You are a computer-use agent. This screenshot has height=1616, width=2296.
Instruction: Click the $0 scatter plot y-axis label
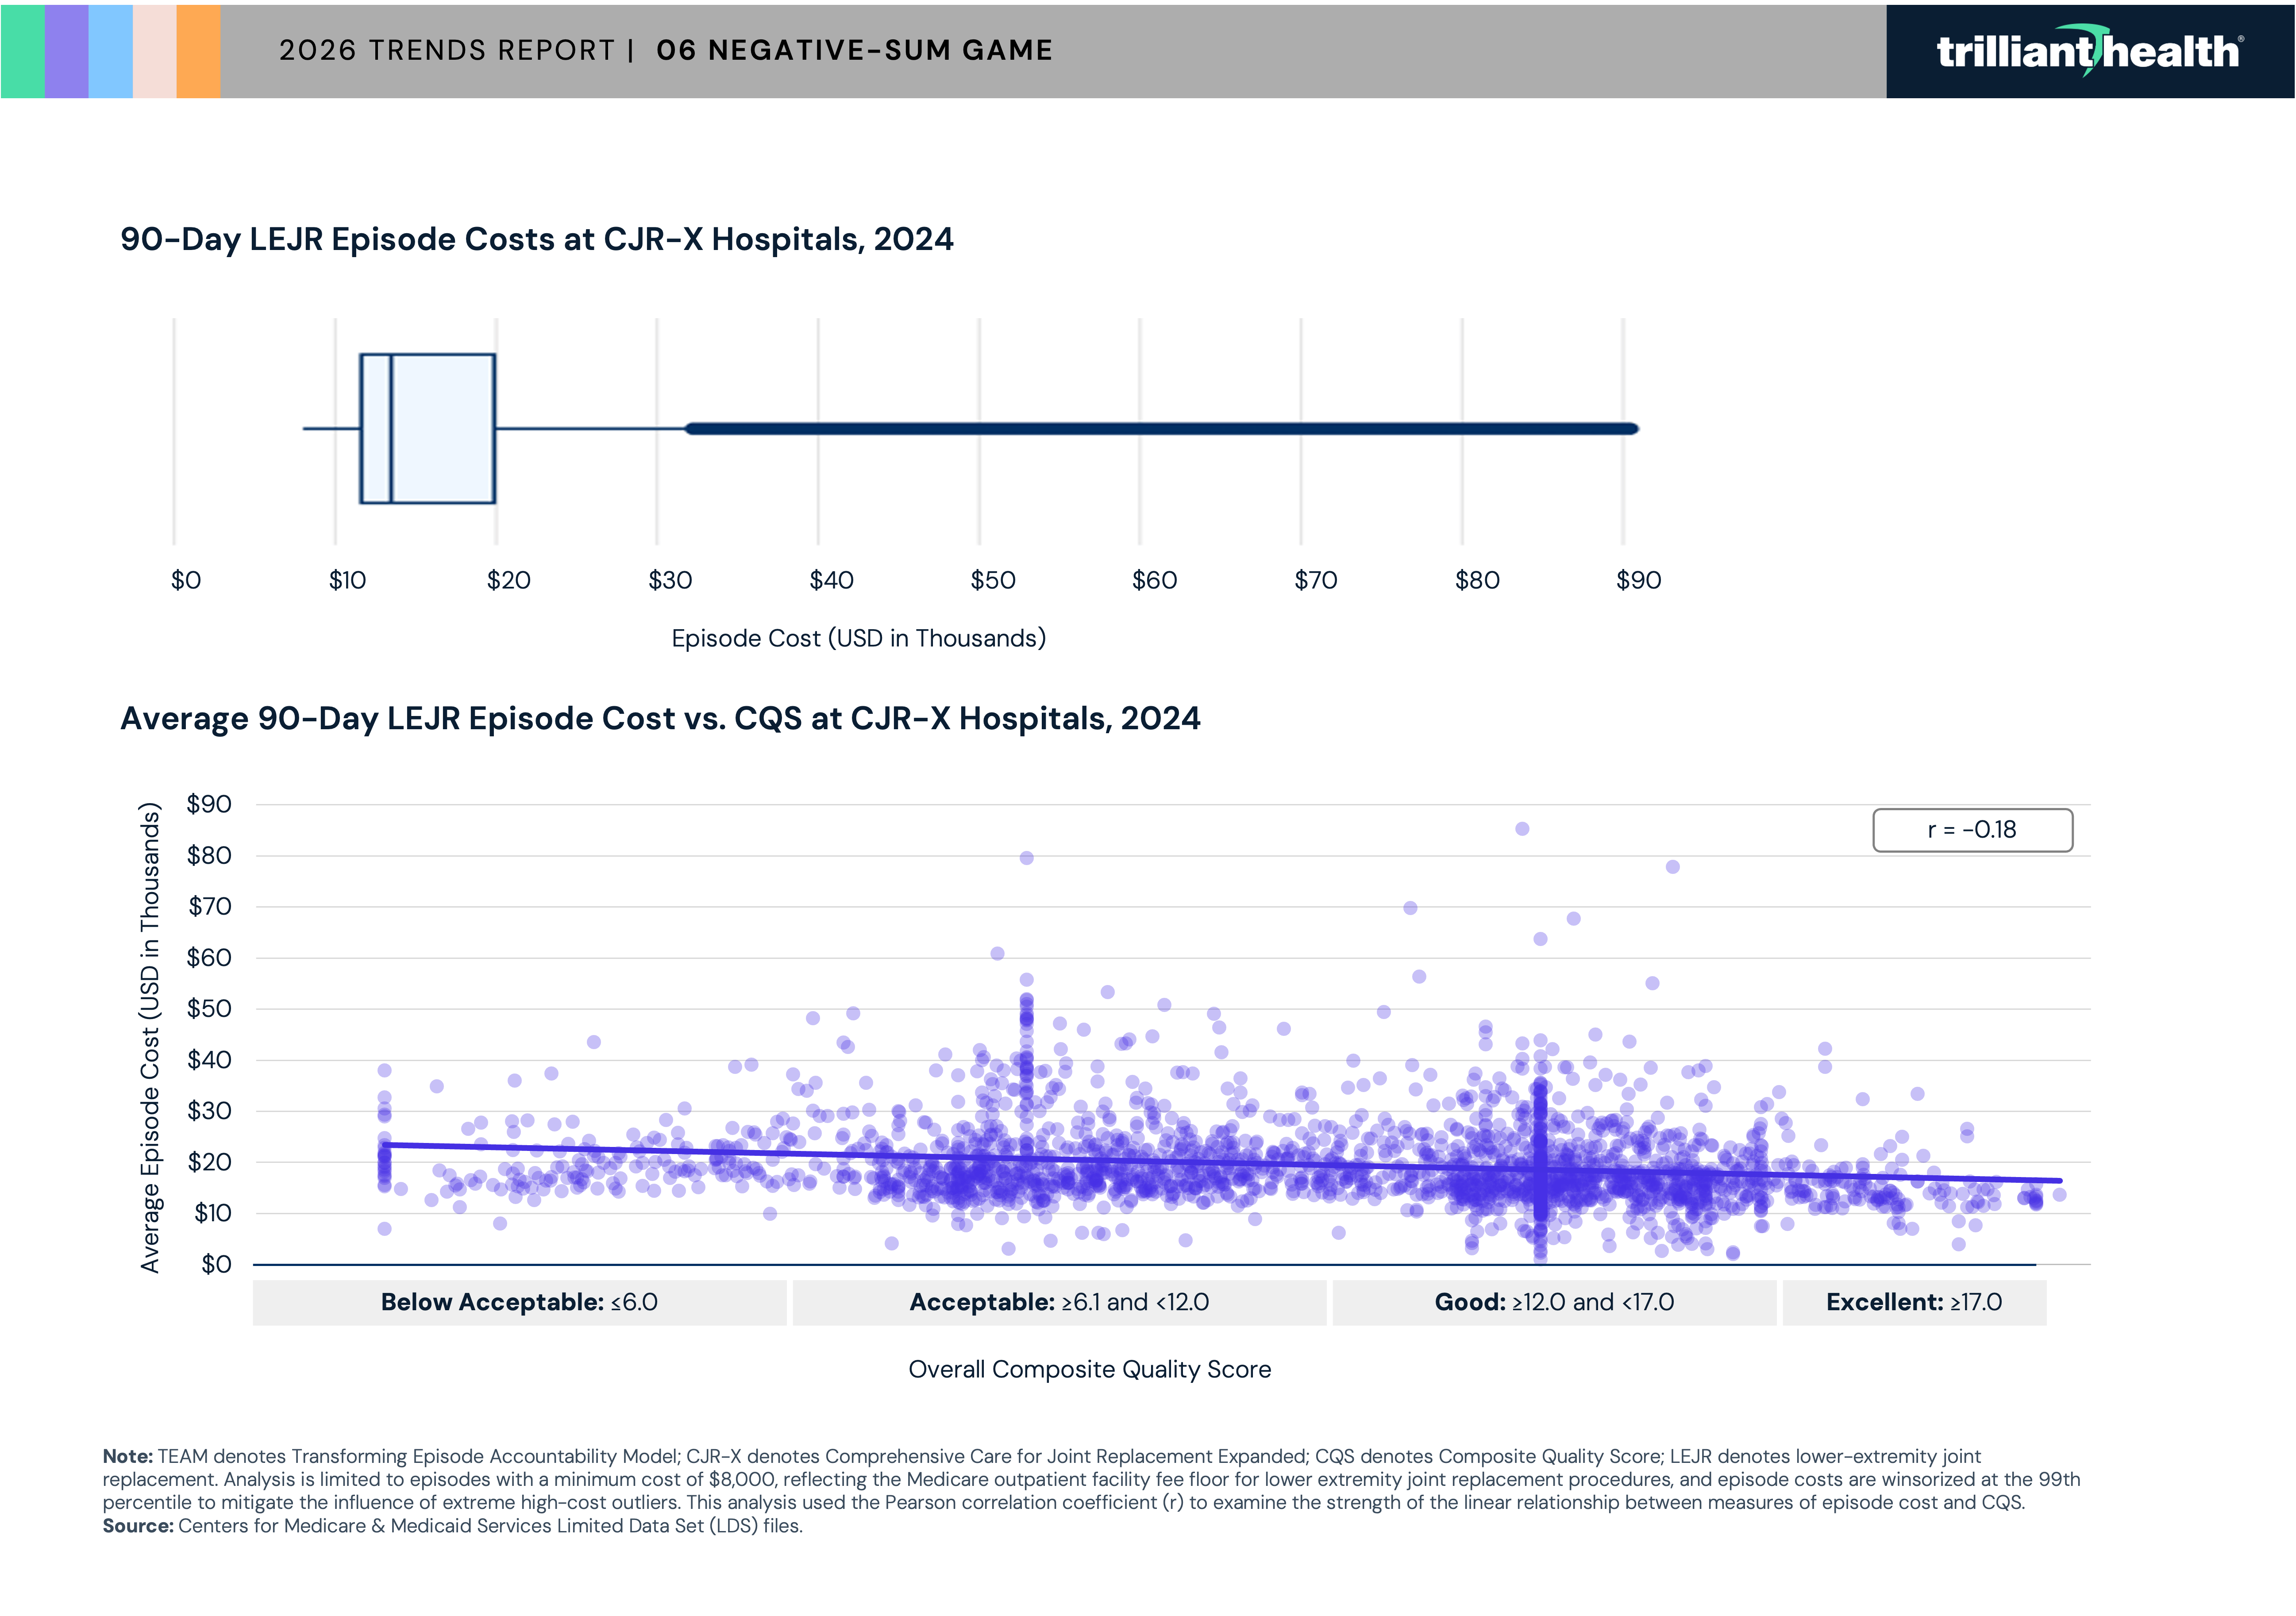click(x=216, y=1264)
